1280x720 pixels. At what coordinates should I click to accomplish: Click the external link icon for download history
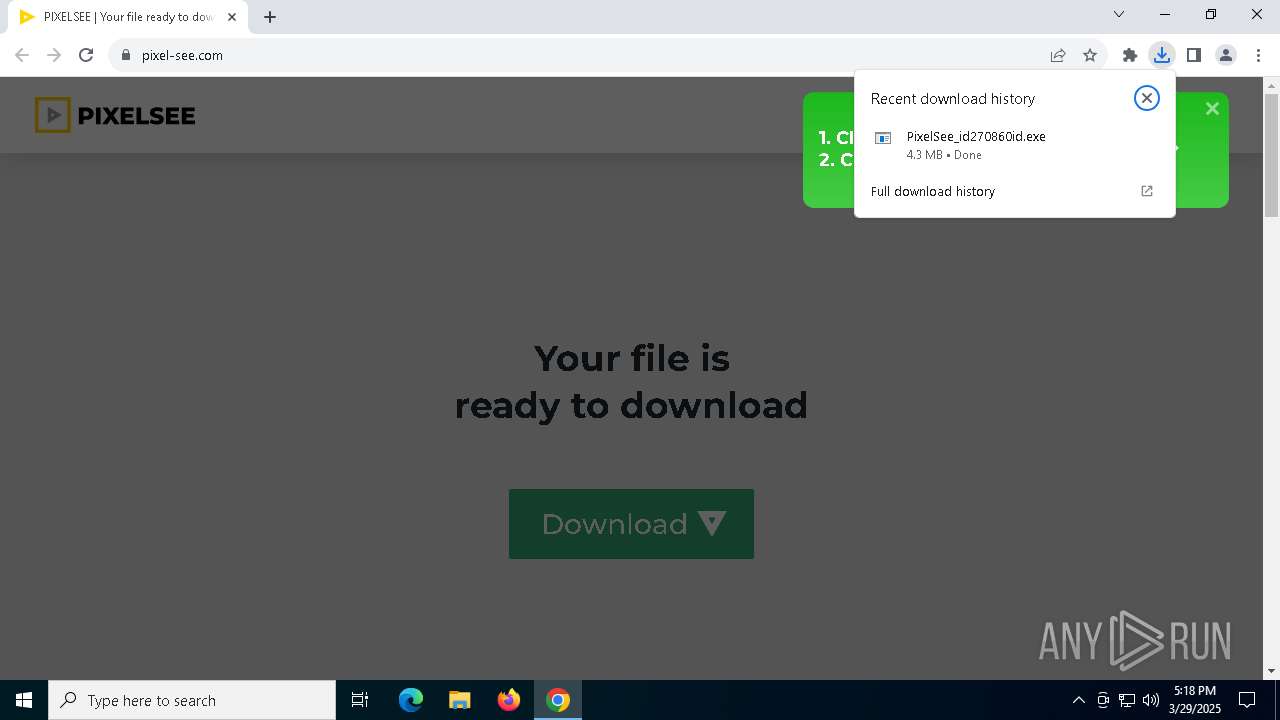(1147, 191)
